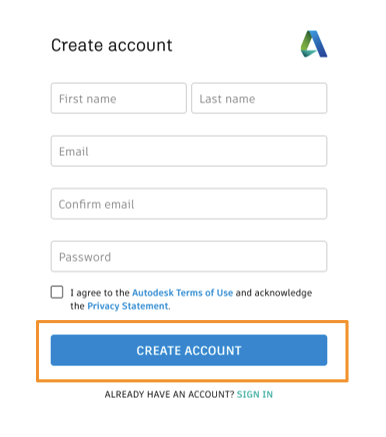Image resolution: width=386 pixels, height=437 pixels.
Task: Select the Last name input box
Action: pyautogui.click(x=259, y=98)
